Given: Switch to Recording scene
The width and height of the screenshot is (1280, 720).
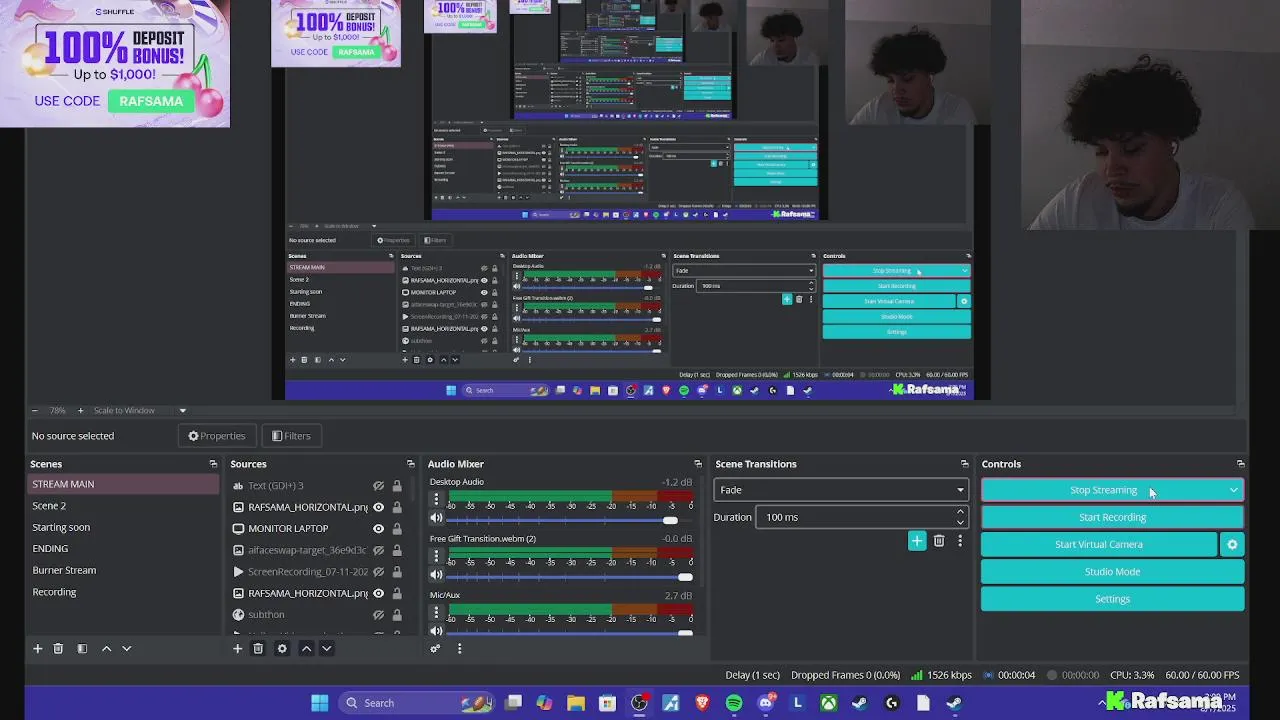Looking at the screenshot, I should [123, 592].
